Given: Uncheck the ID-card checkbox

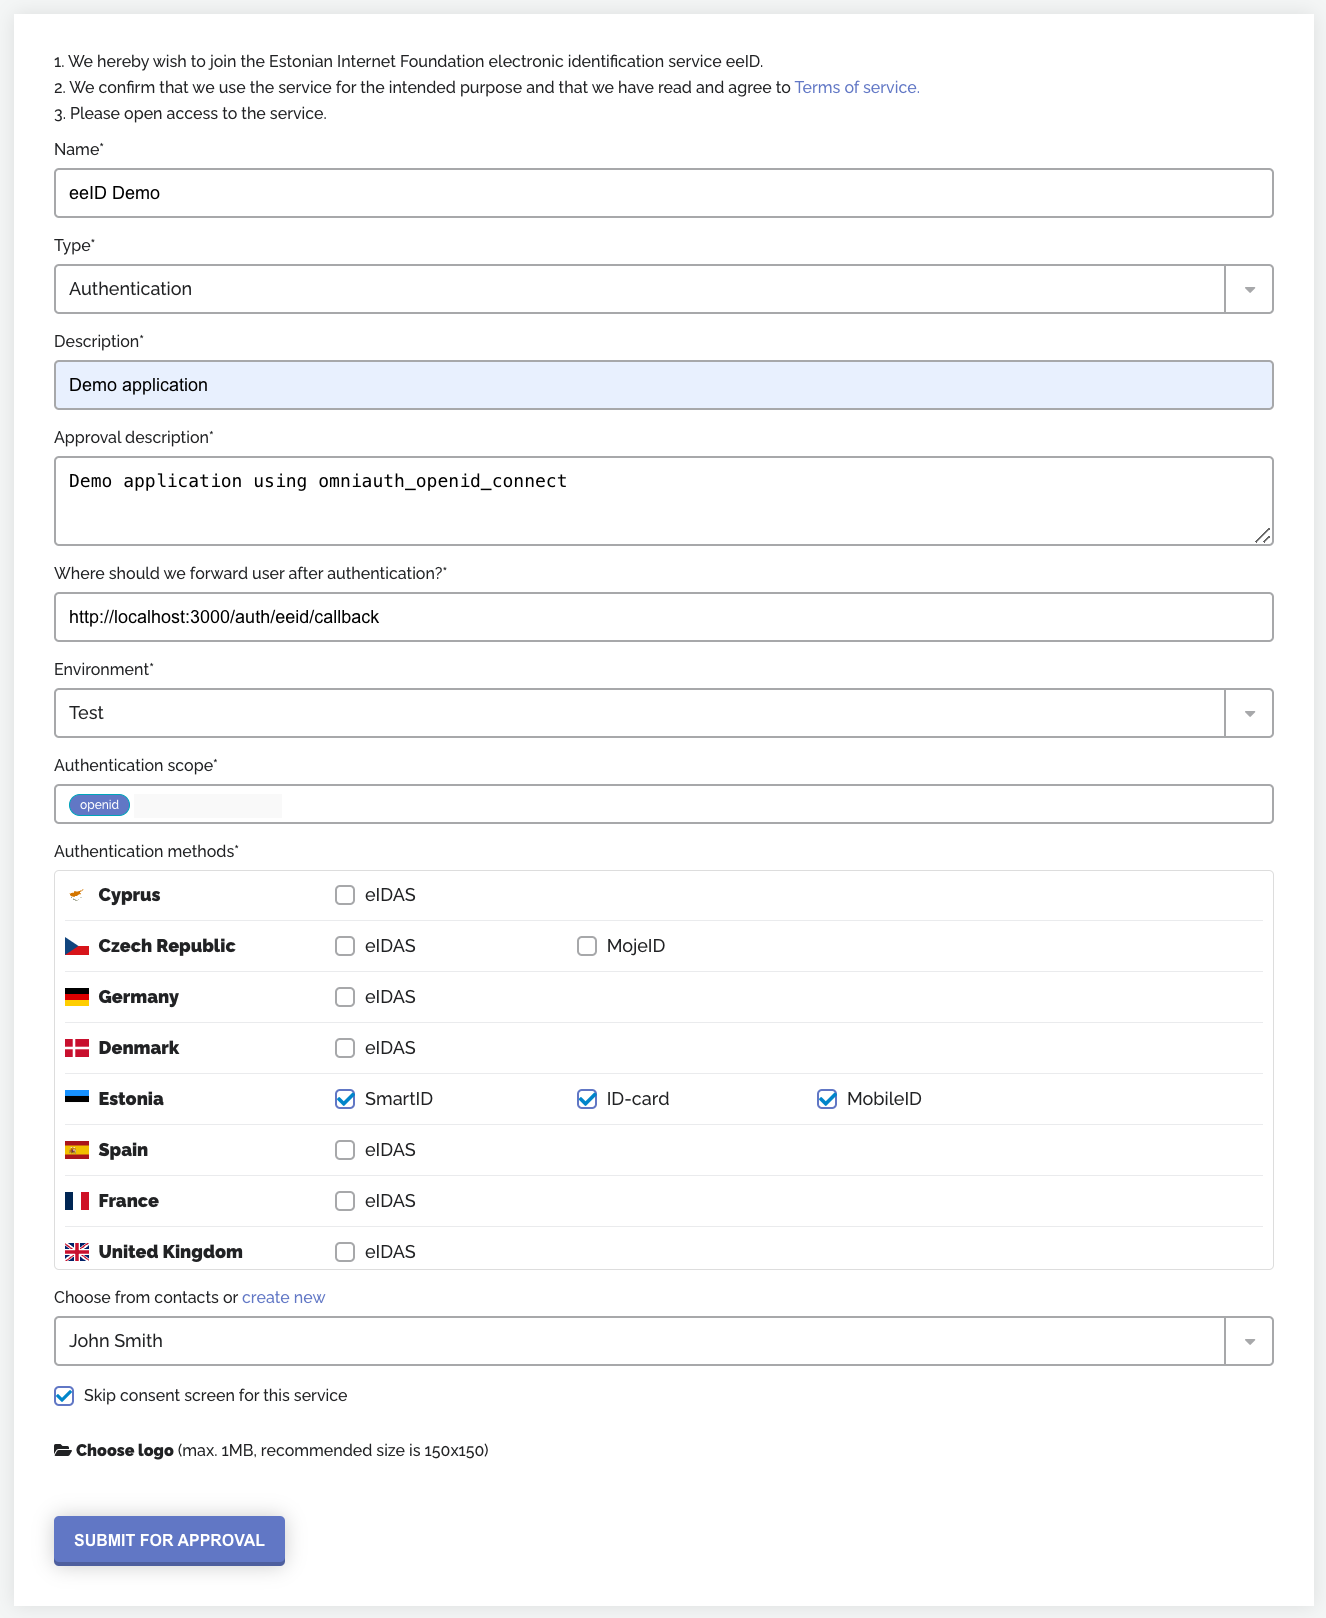Looking at the screenshot, I should [x=587, y=1099].
